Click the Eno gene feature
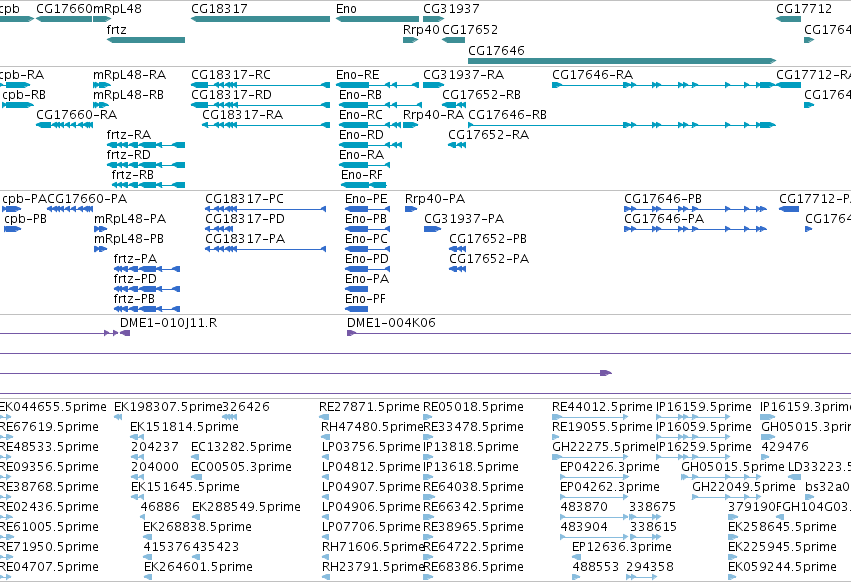851x582 pixels. coord(377,19)
